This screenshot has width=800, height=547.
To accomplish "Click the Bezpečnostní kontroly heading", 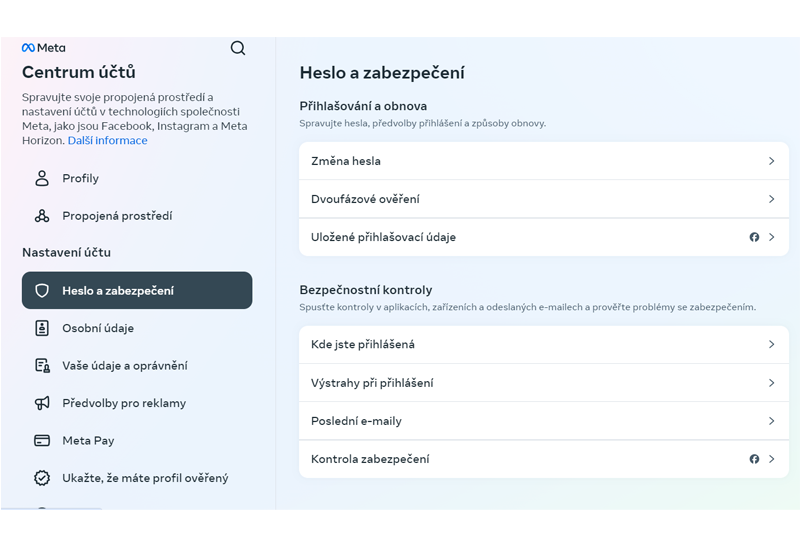I will (x=366, y=290).
